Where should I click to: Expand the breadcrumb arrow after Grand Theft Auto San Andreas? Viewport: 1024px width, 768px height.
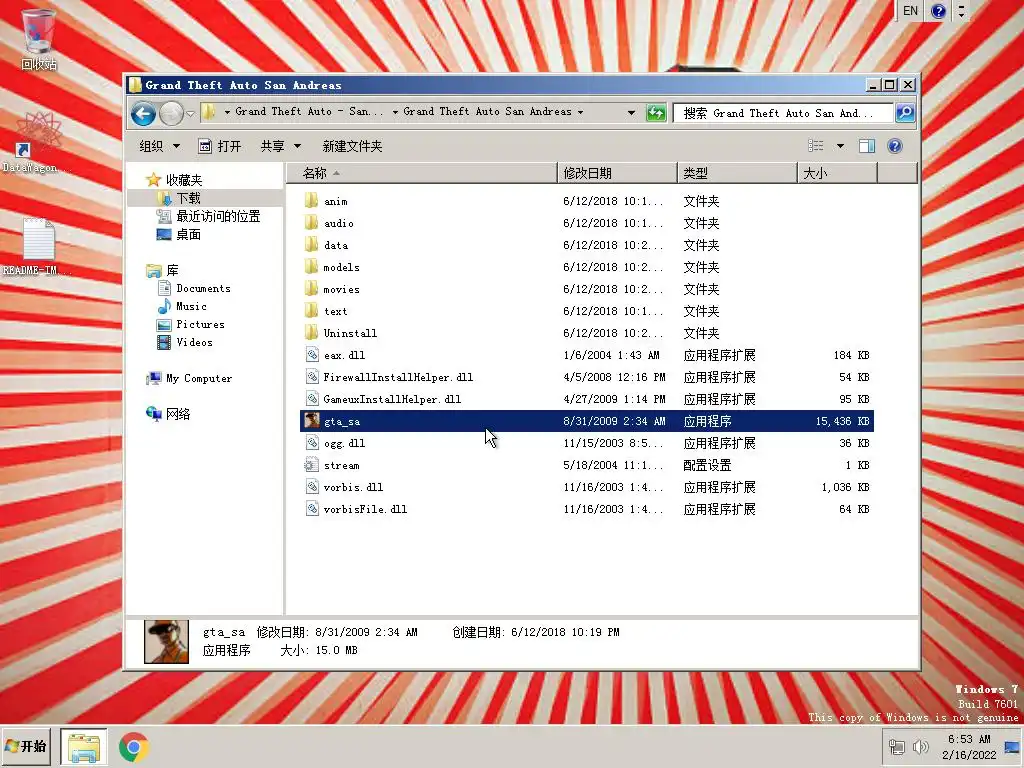(580, 112)
